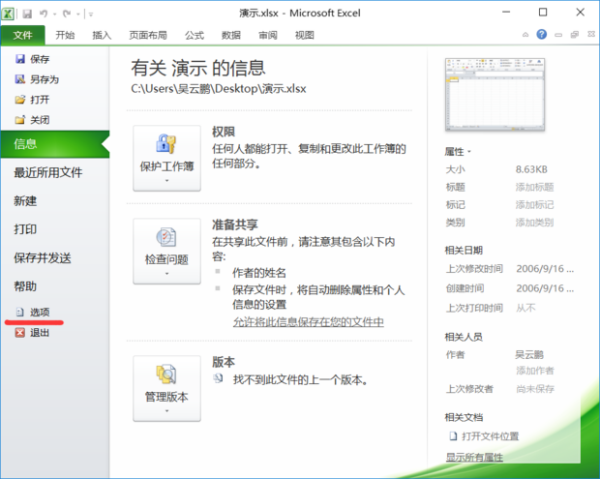
Task: Click the file path C:\Users\吴云鹏\Desktop\演示.xlsx
Action: (x=218, y=89)
